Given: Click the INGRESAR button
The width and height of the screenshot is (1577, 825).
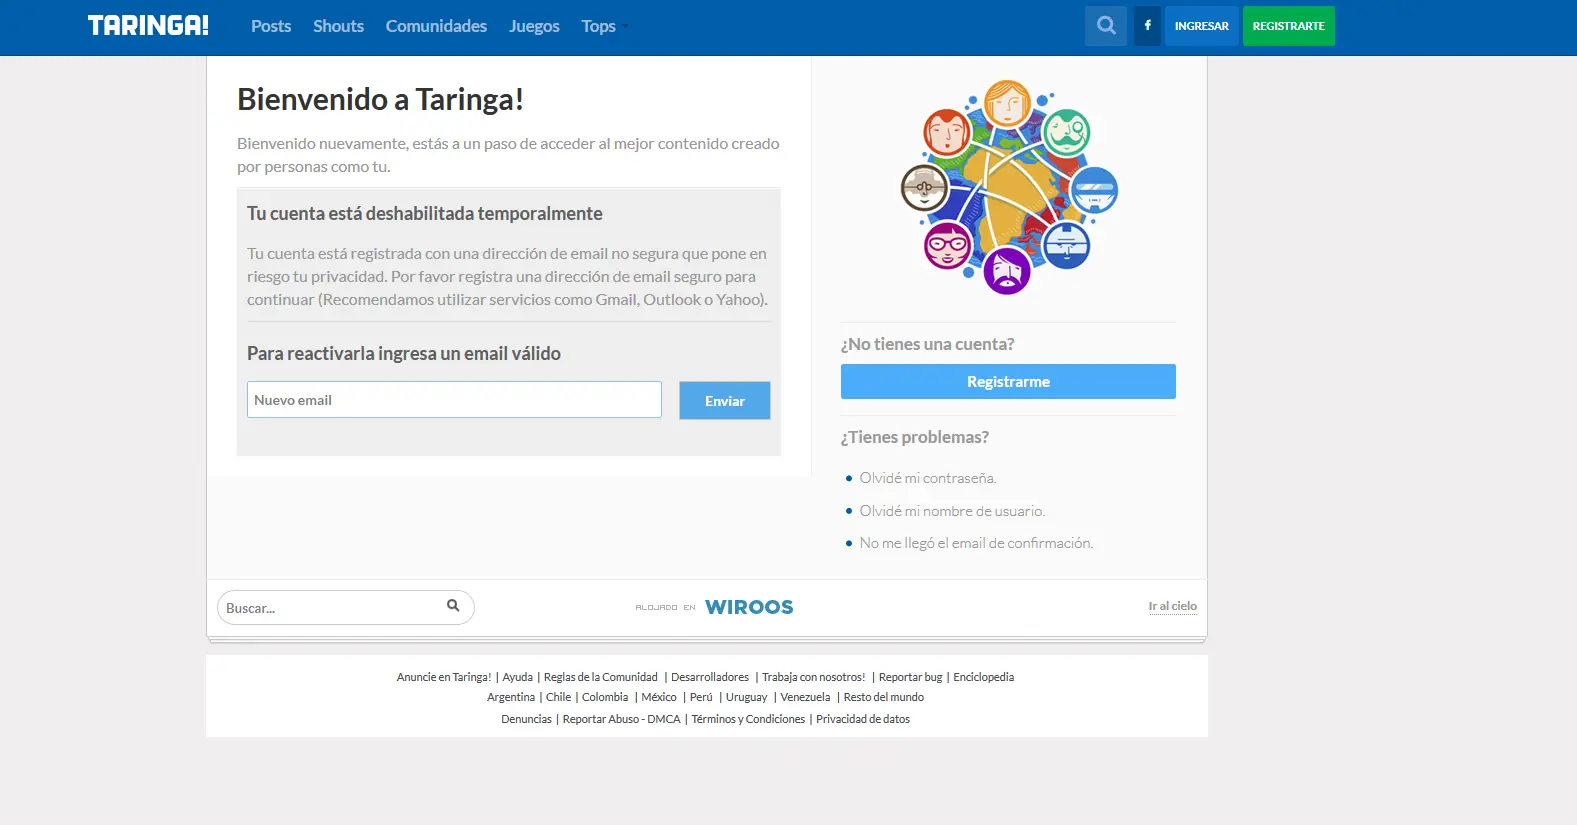Looking at the screenshot, I should click(x=1202, y=26).
